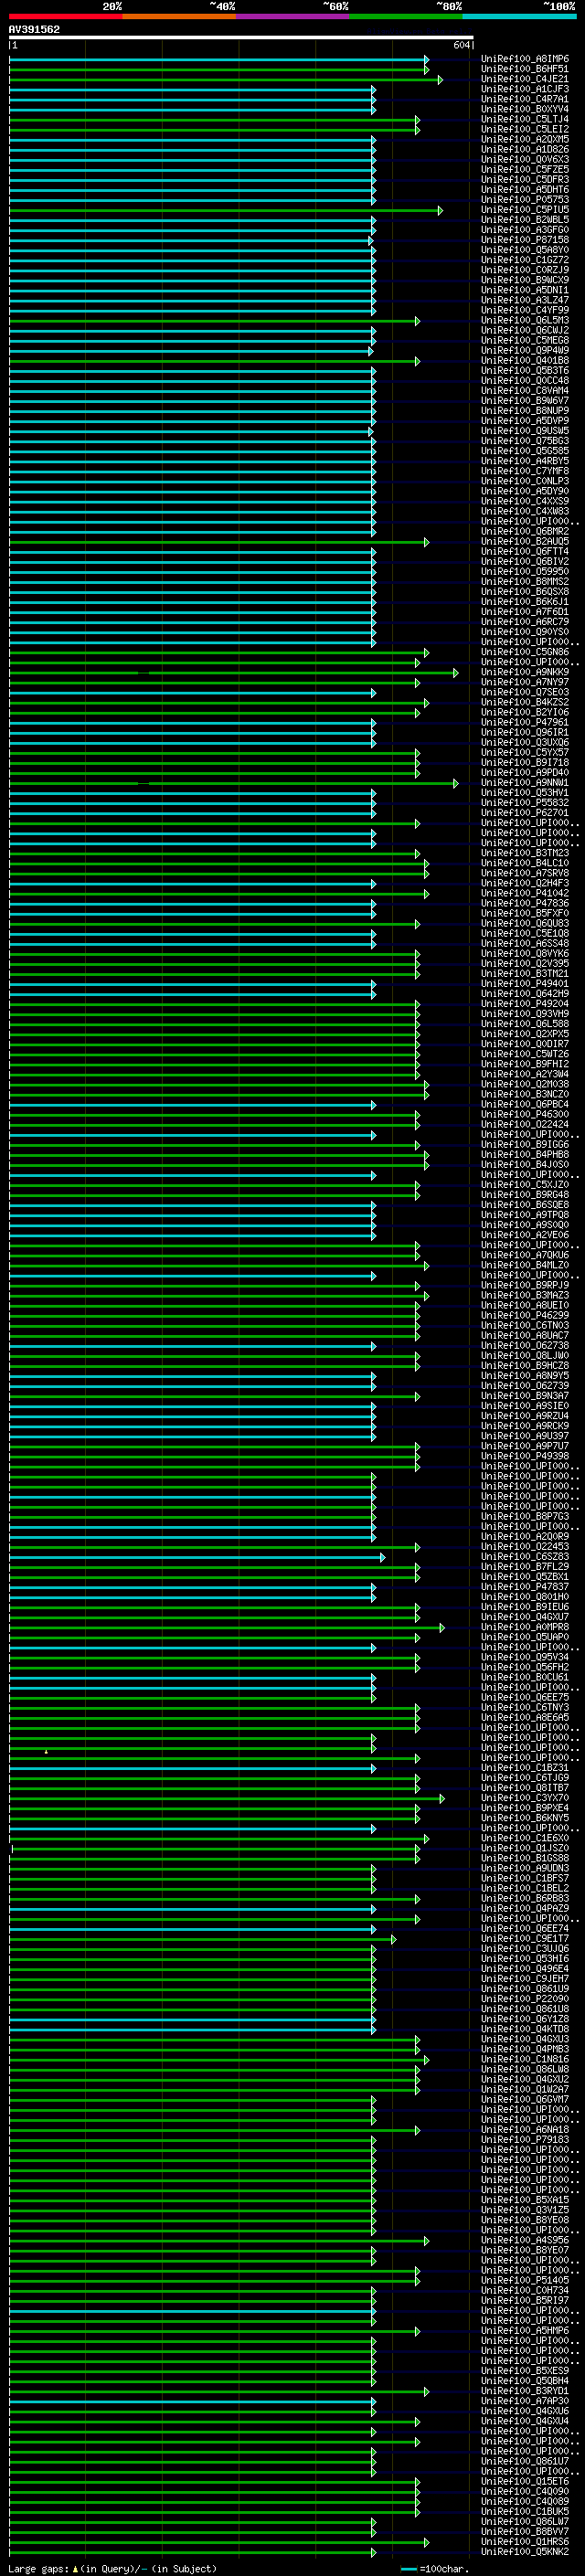Viewport: 585px width, 2576px height.
Task: Select the UniRef100_C5GN86 label
Action: point(525,652)
